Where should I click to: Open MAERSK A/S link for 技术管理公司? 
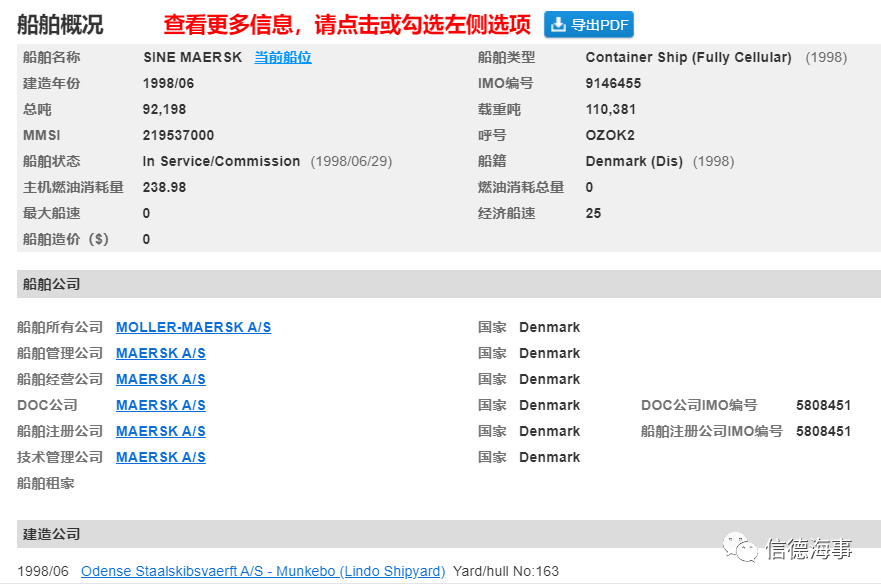(161, 457)
